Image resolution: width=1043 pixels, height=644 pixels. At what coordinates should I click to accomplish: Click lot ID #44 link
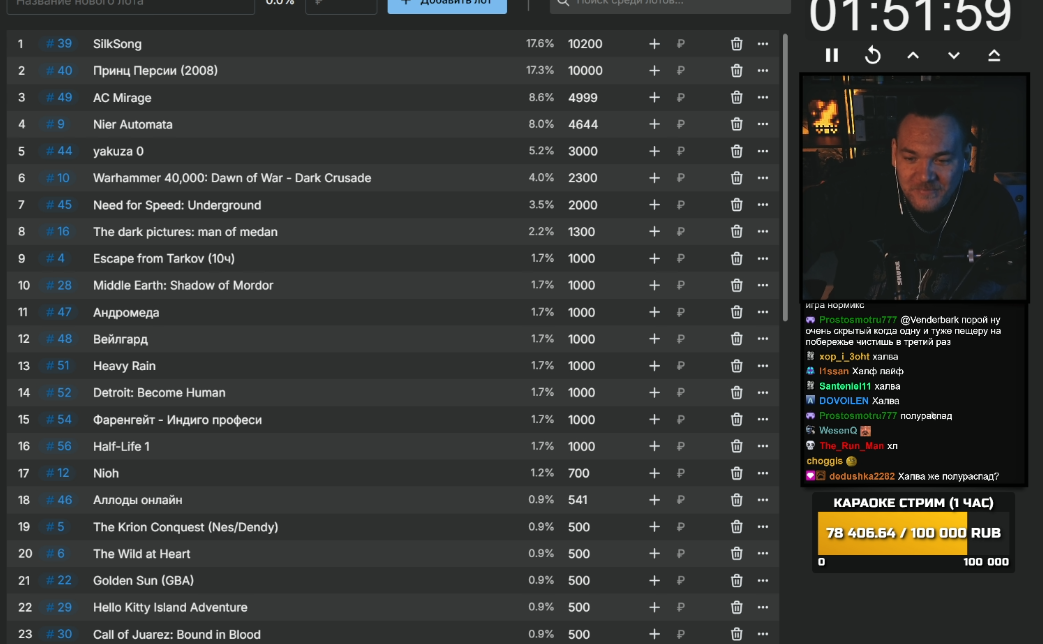[59, 151]
